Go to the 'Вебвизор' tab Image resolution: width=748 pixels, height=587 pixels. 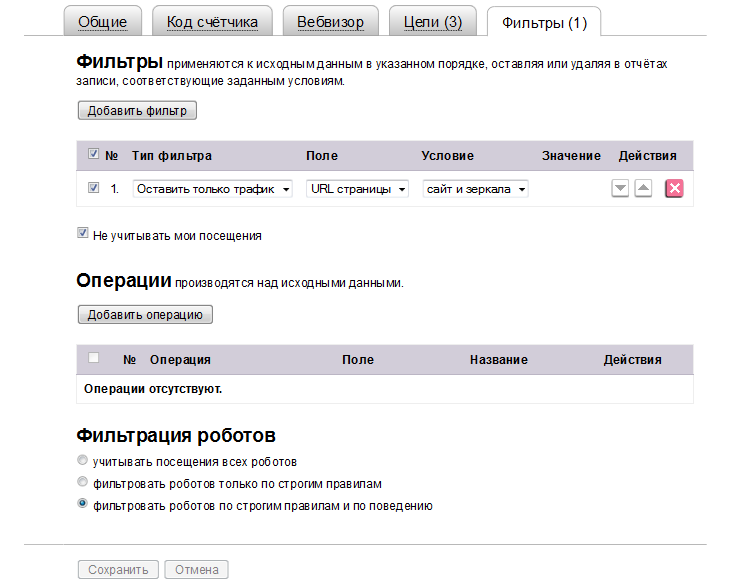tap(329, 21)
